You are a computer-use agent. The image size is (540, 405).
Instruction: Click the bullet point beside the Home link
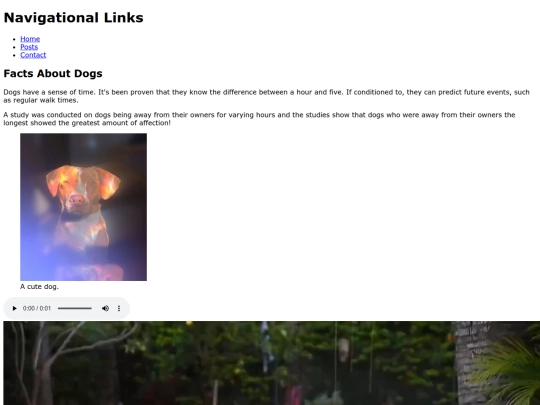pyautogui.click(x=14, y=39)
